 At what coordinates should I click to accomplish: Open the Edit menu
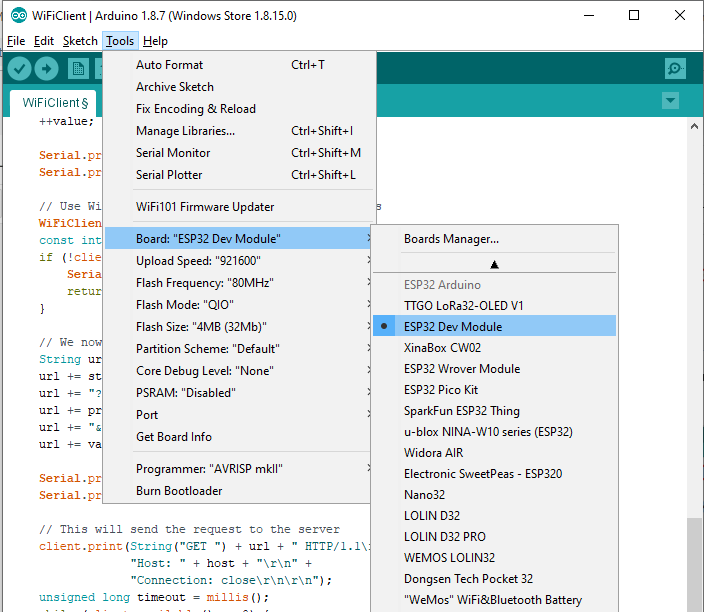44,41
